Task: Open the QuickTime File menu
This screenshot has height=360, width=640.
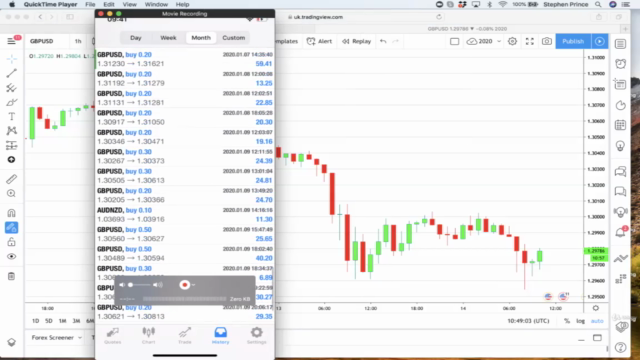Action: point(90,4)
